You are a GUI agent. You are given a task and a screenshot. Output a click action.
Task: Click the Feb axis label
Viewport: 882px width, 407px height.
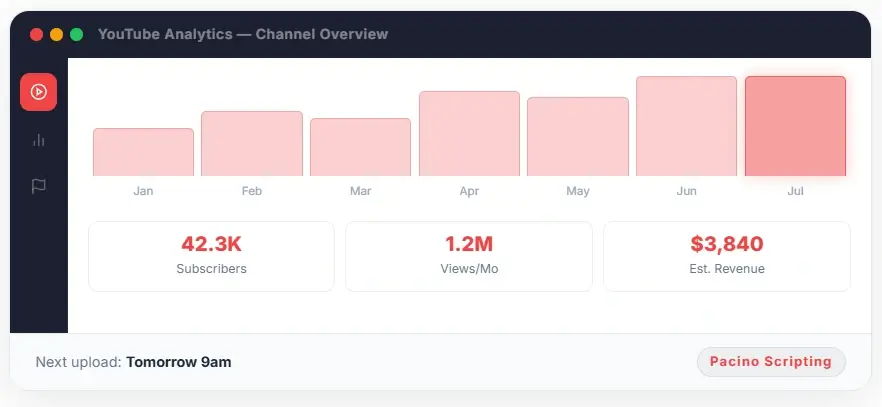(x=252, y=191)
